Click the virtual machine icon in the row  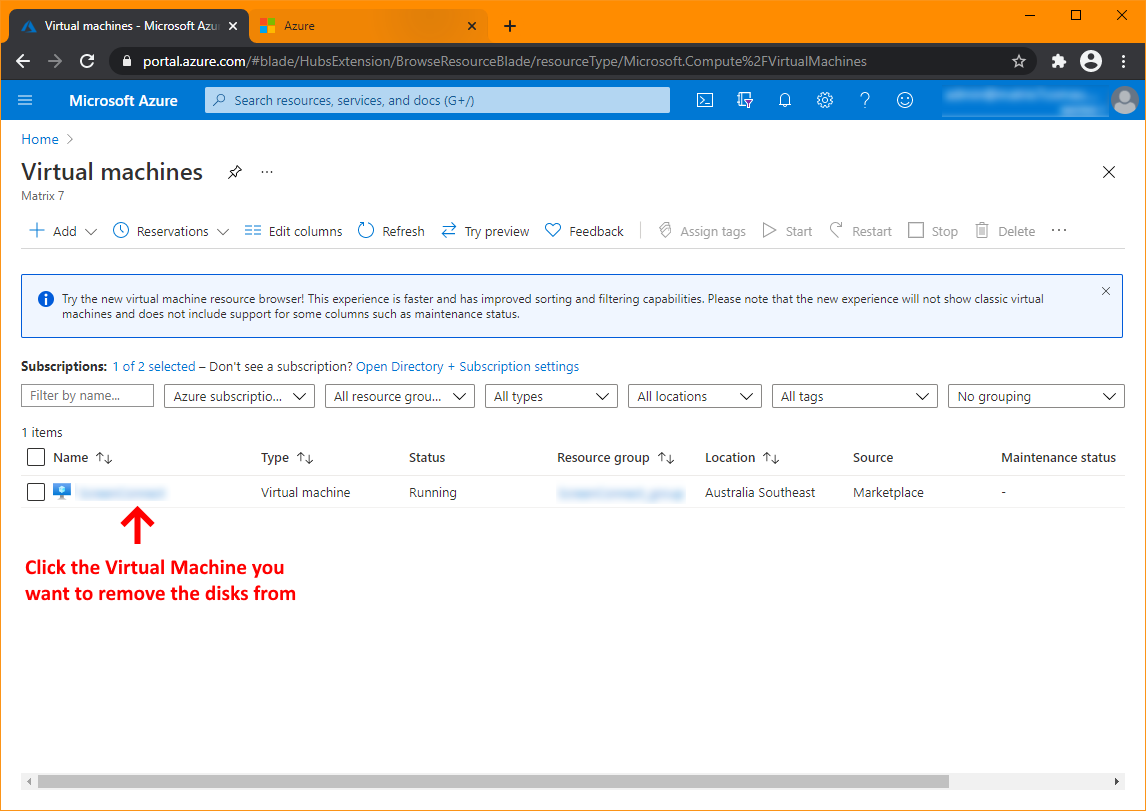[x=62, y=492]
